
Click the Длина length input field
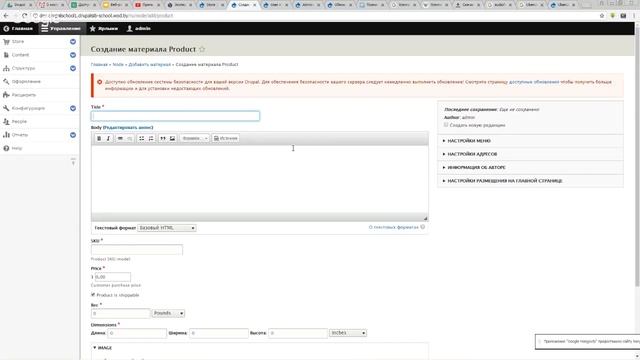click(x=137, y=333)
